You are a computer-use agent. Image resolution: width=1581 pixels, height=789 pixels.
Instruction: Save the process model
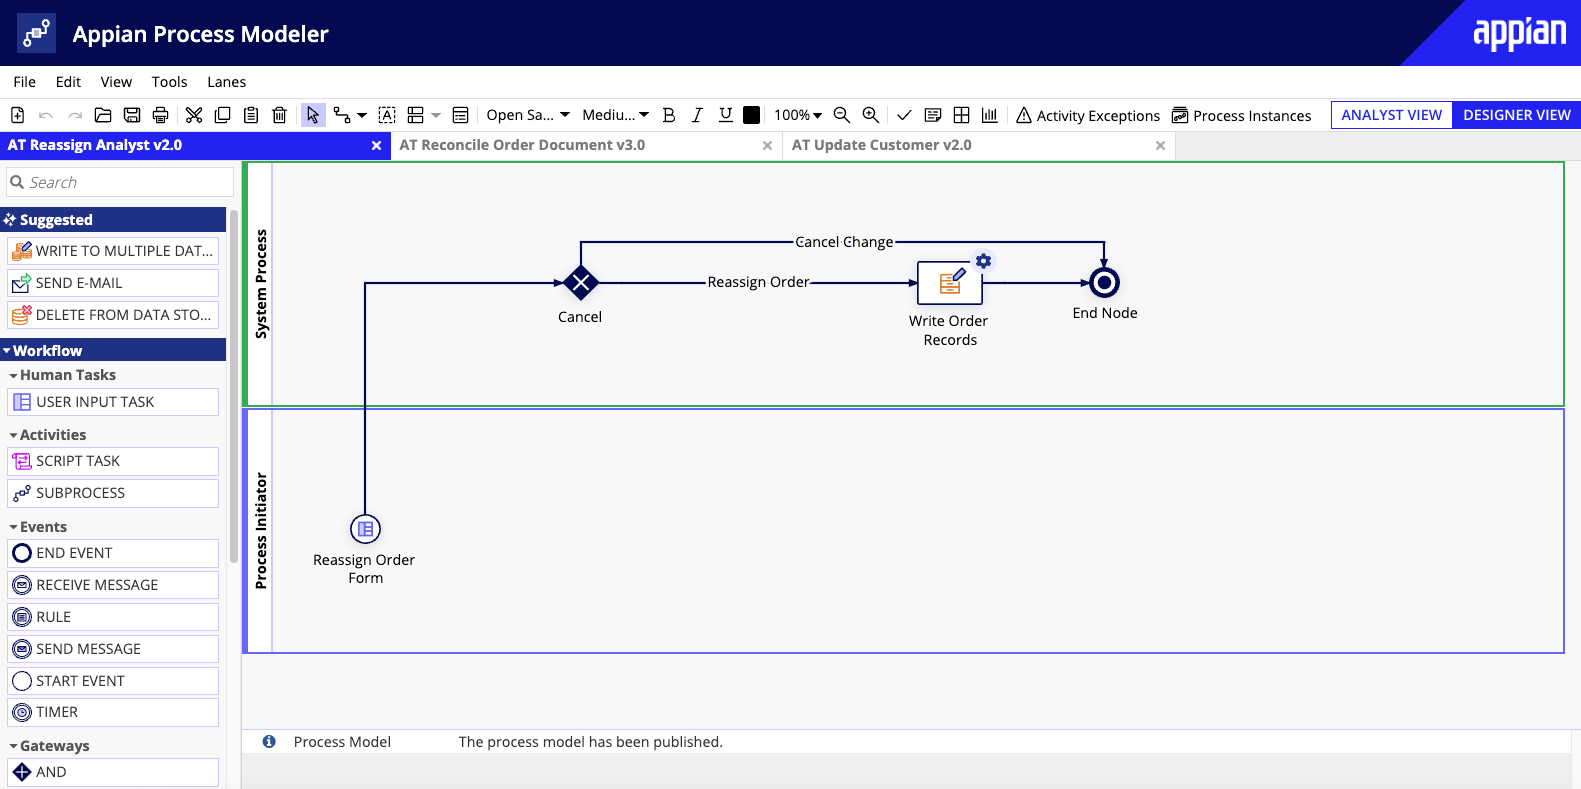point(132,115)
